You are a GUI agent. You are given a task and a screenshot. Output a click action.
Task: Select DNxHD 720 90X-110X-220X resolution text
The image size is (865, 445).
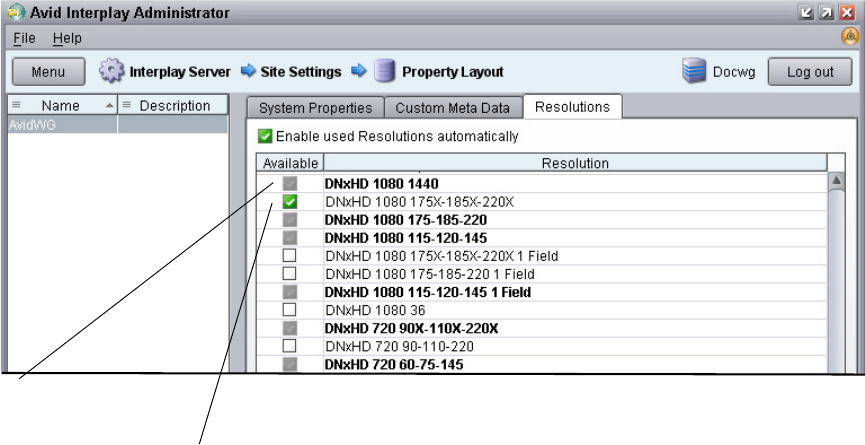(412, 329)
